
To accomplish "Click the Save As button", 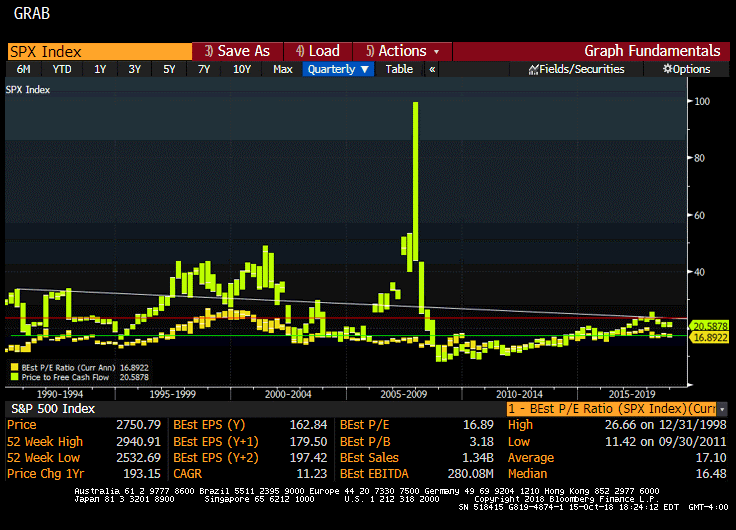I will tap(238, 51).
